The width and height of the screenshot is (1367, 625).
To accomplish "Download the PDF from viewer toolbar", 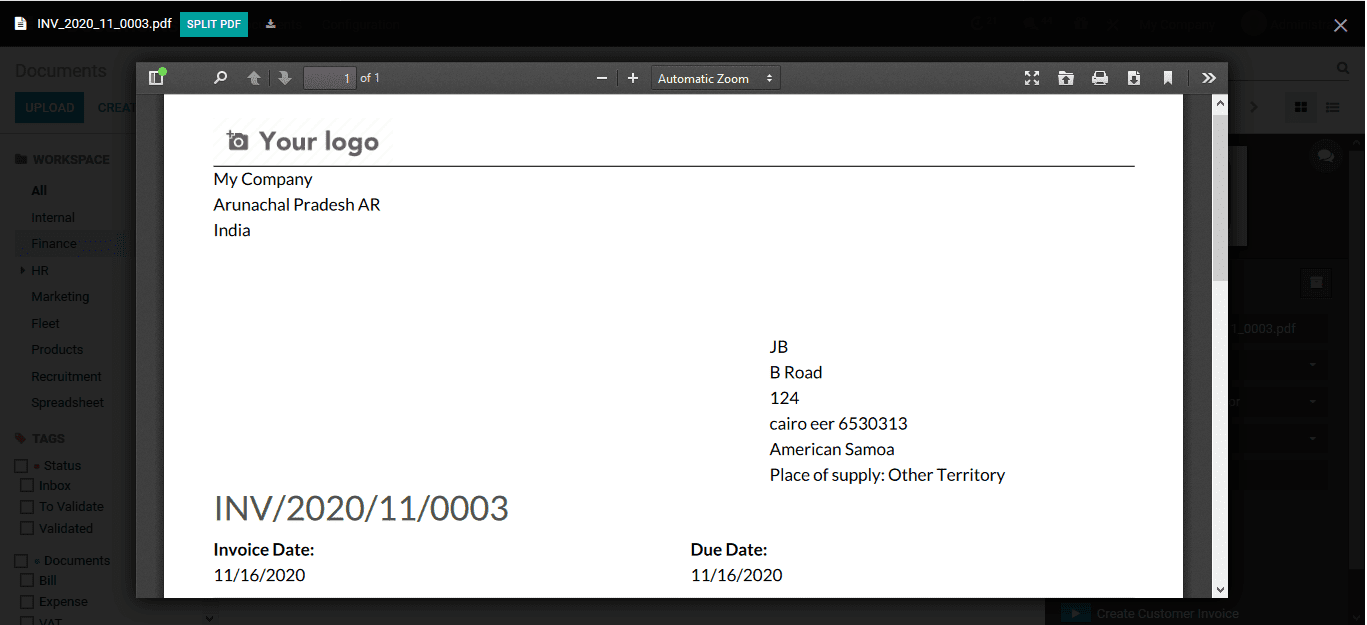I will point(1134,78).
